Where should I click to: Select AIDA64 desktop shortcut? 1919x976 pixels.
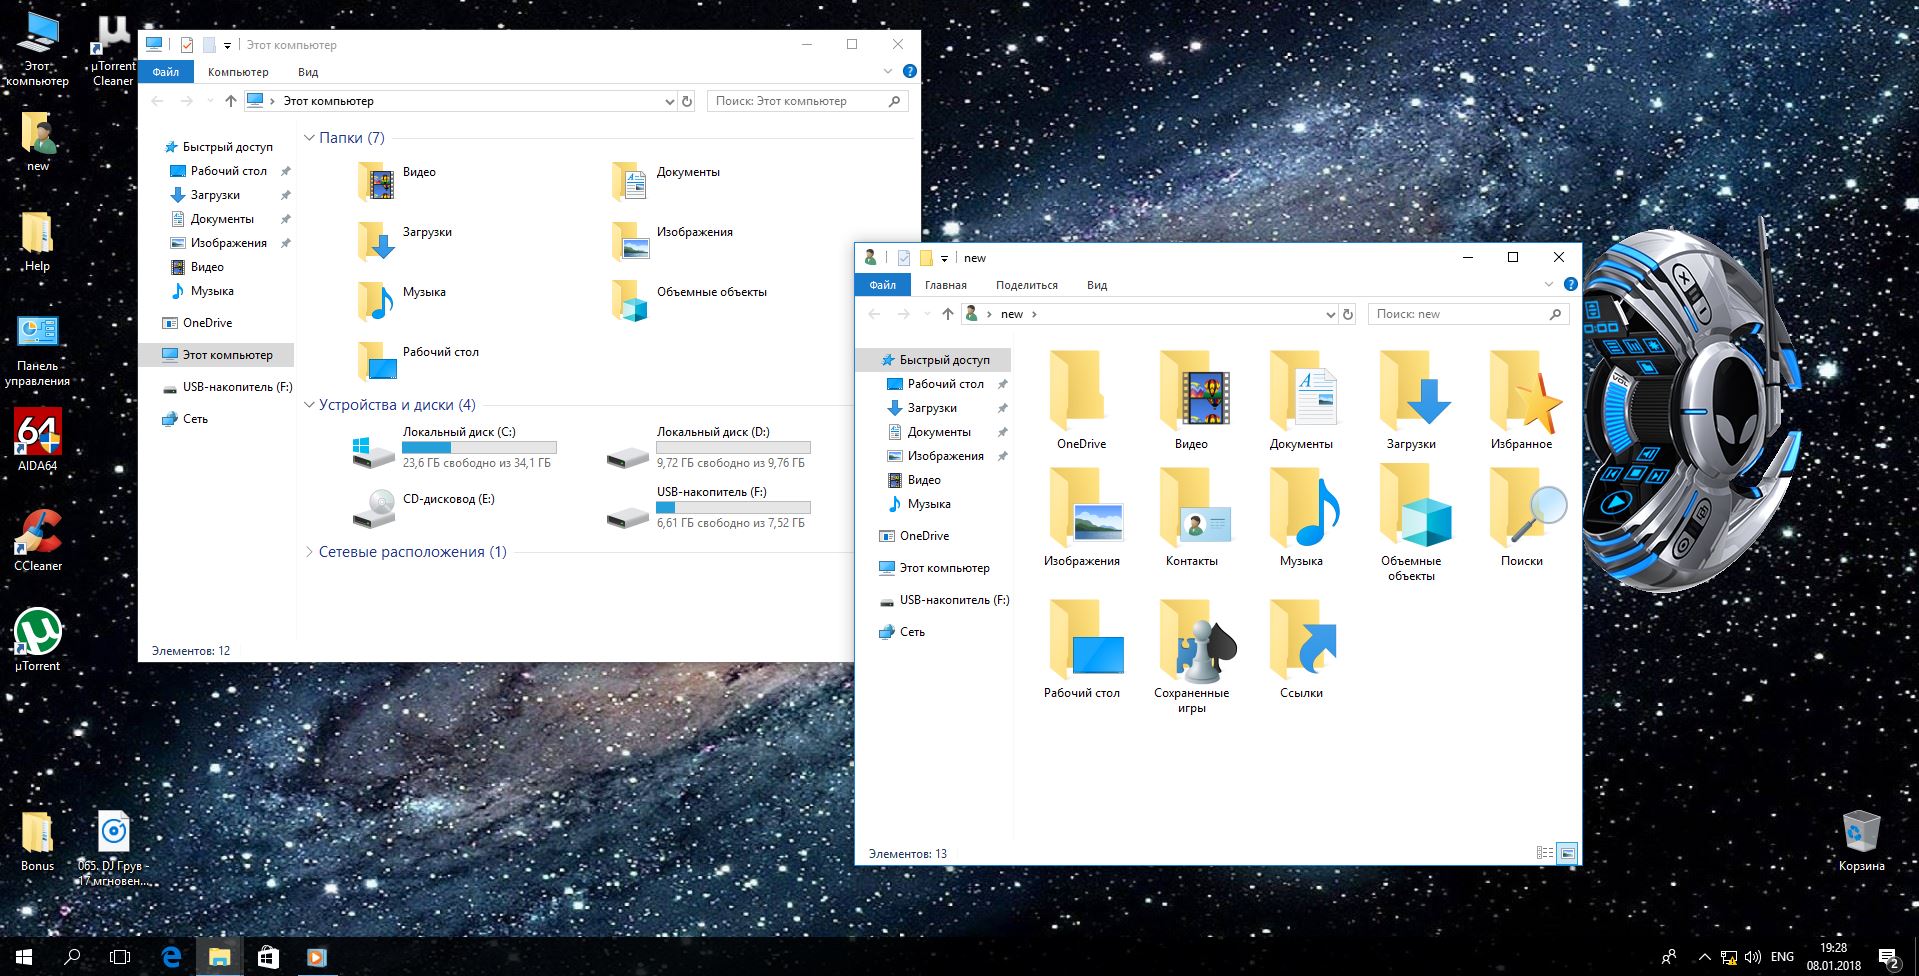point(38,440)
